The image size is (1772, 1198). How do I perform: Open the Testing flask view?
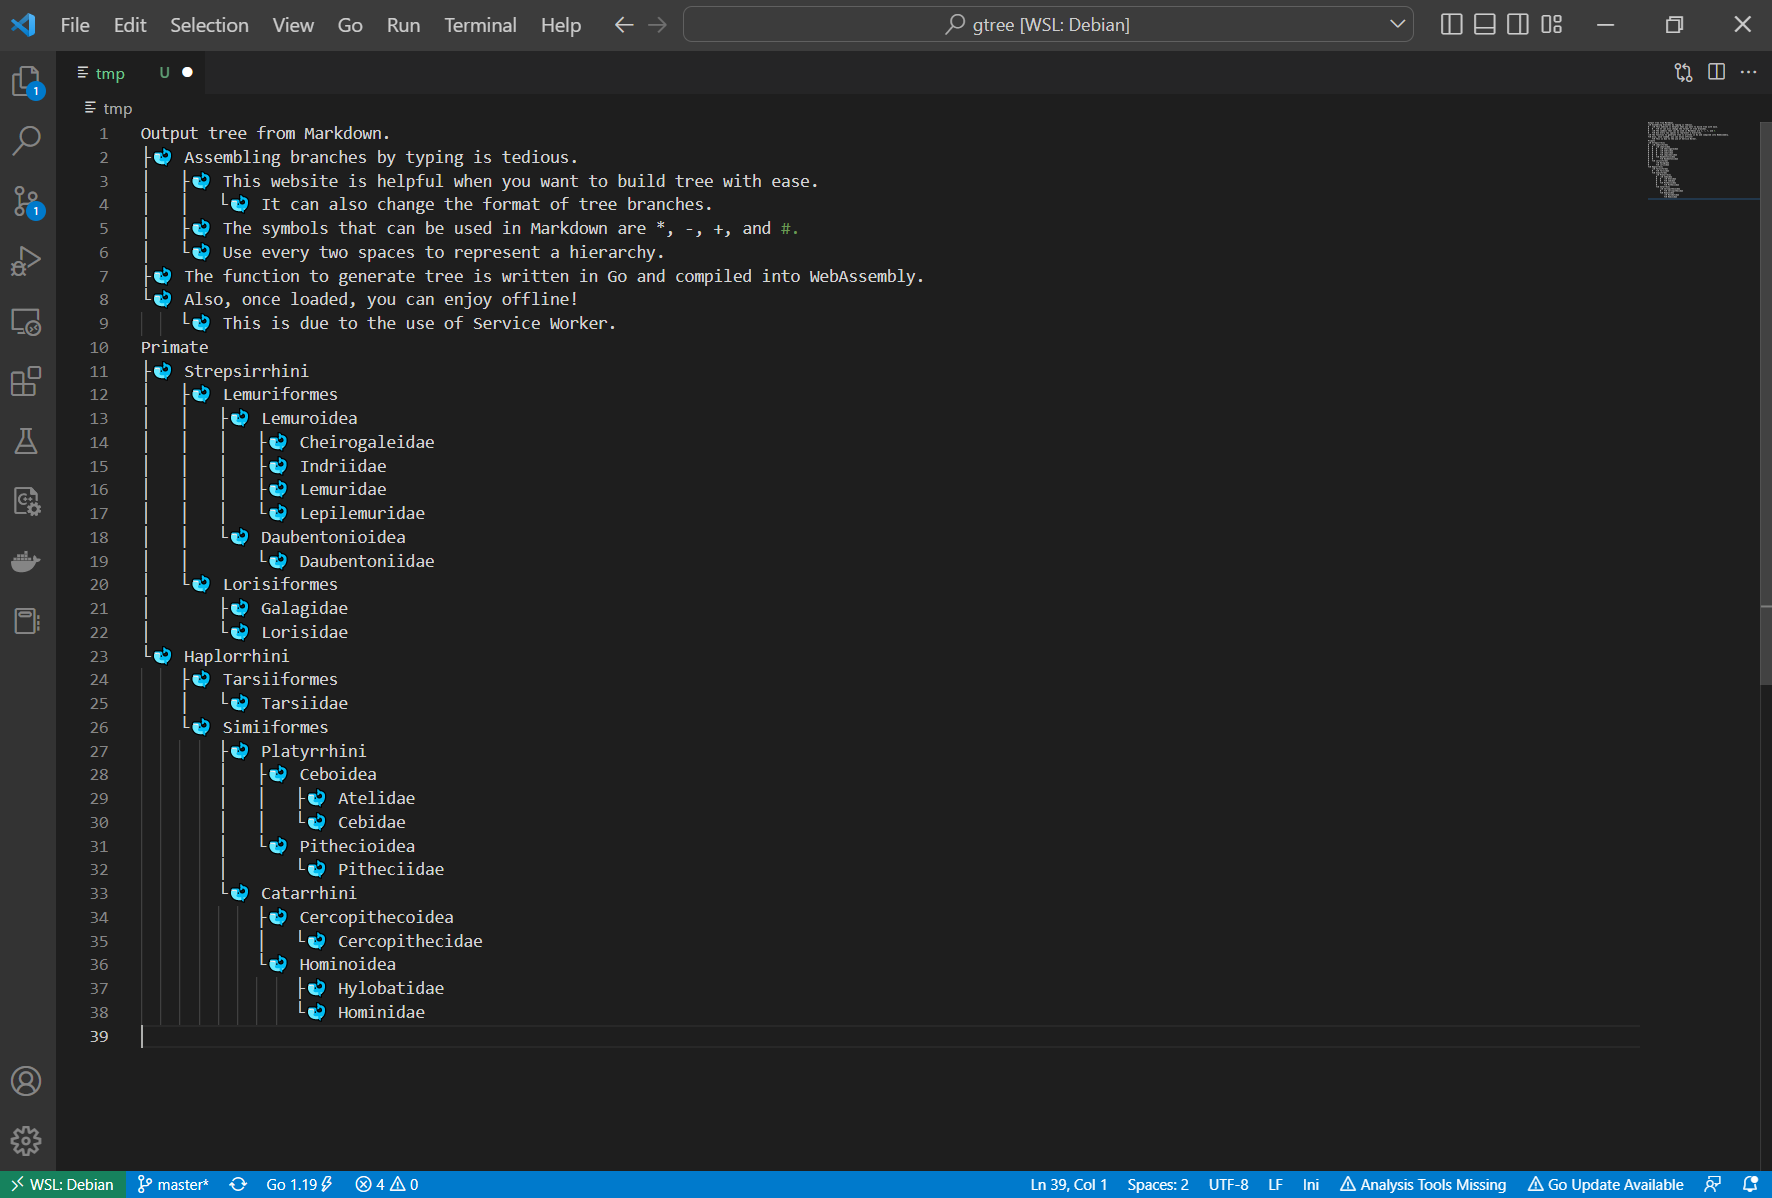(27, 441)
